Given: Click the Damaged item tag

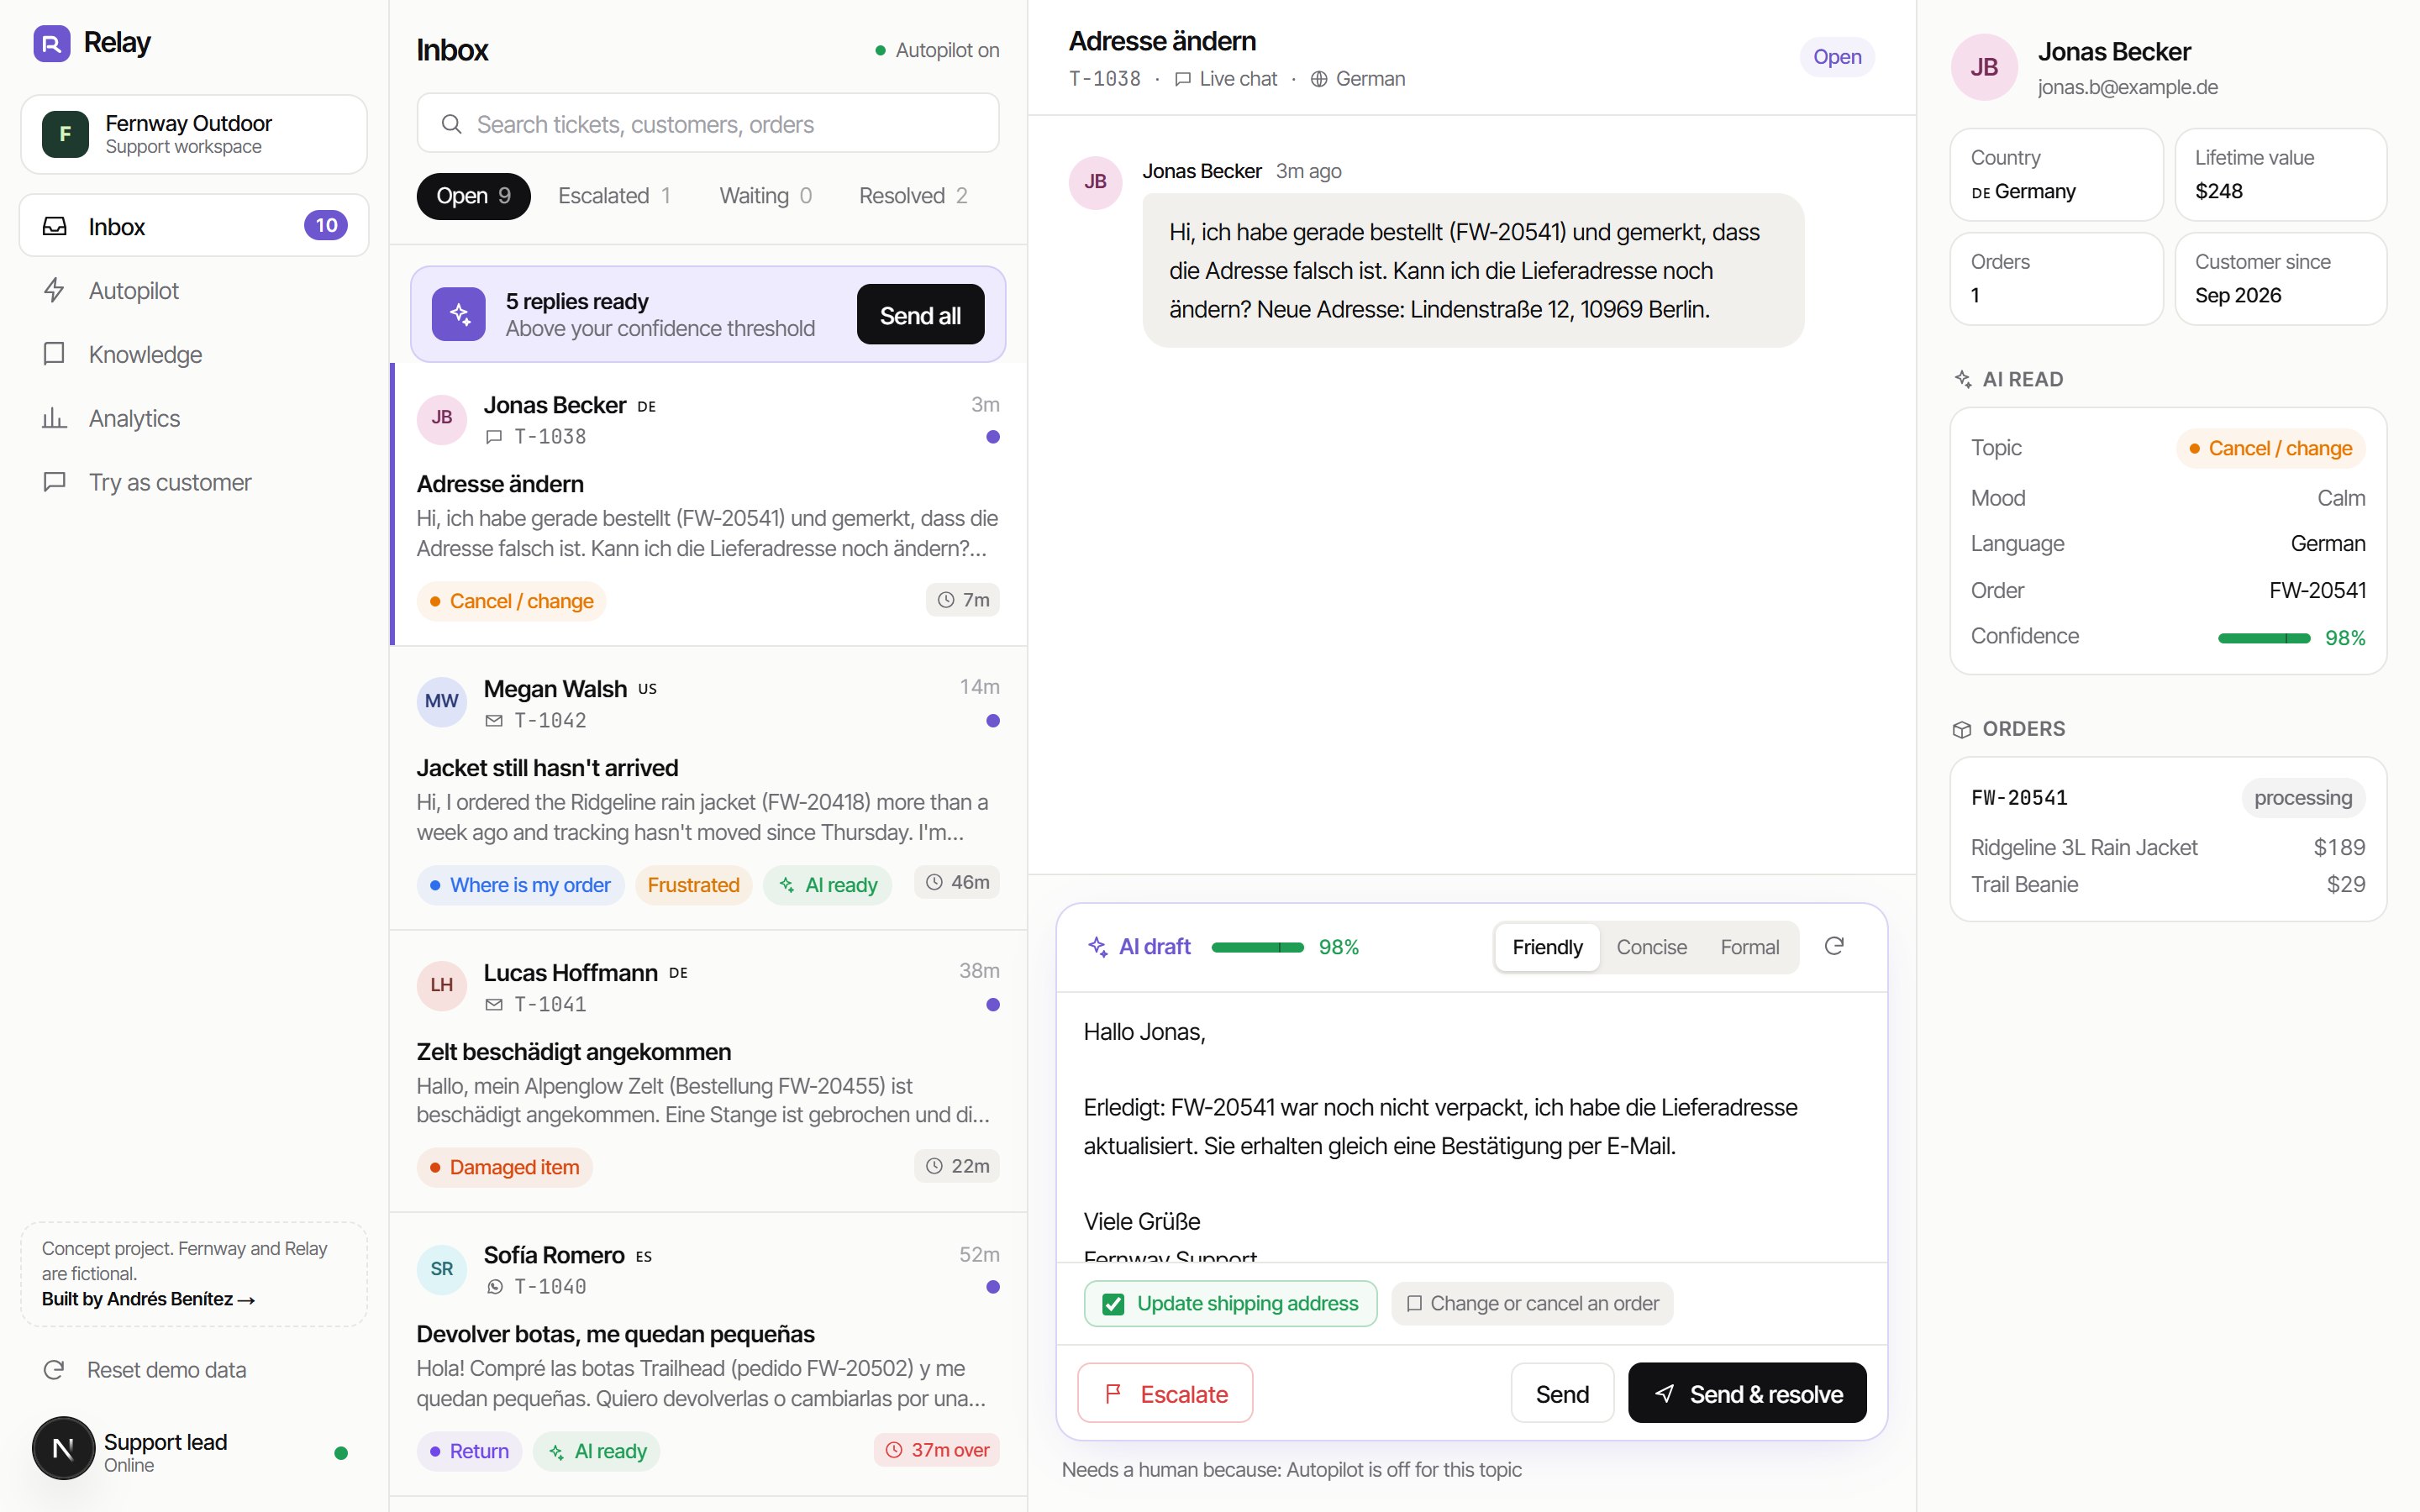Looking at the screenshot, I should pos(505,1167).
